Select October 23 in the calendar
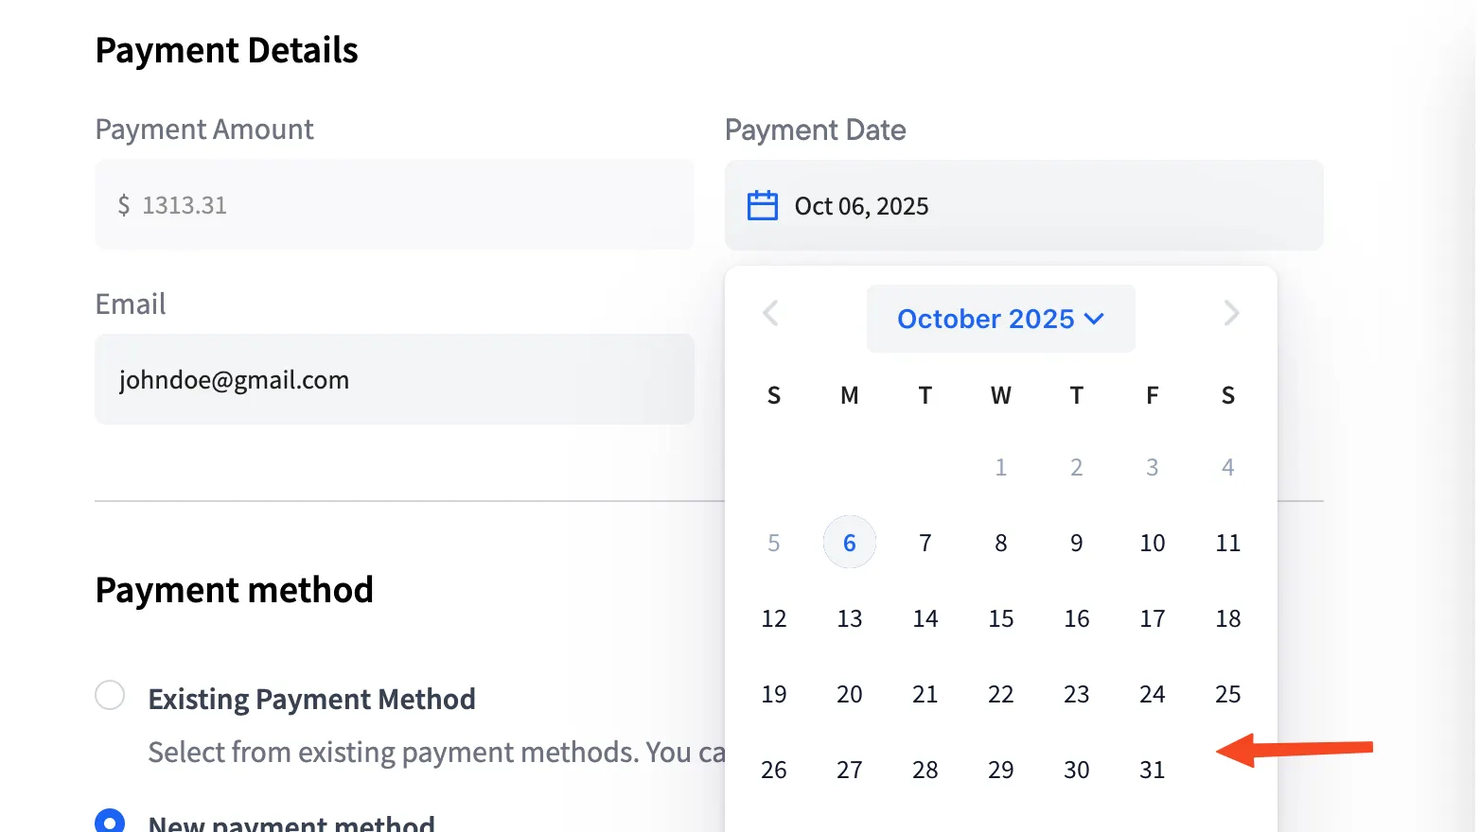The width and height of the screenshot is (1480, 832). 1076,695
